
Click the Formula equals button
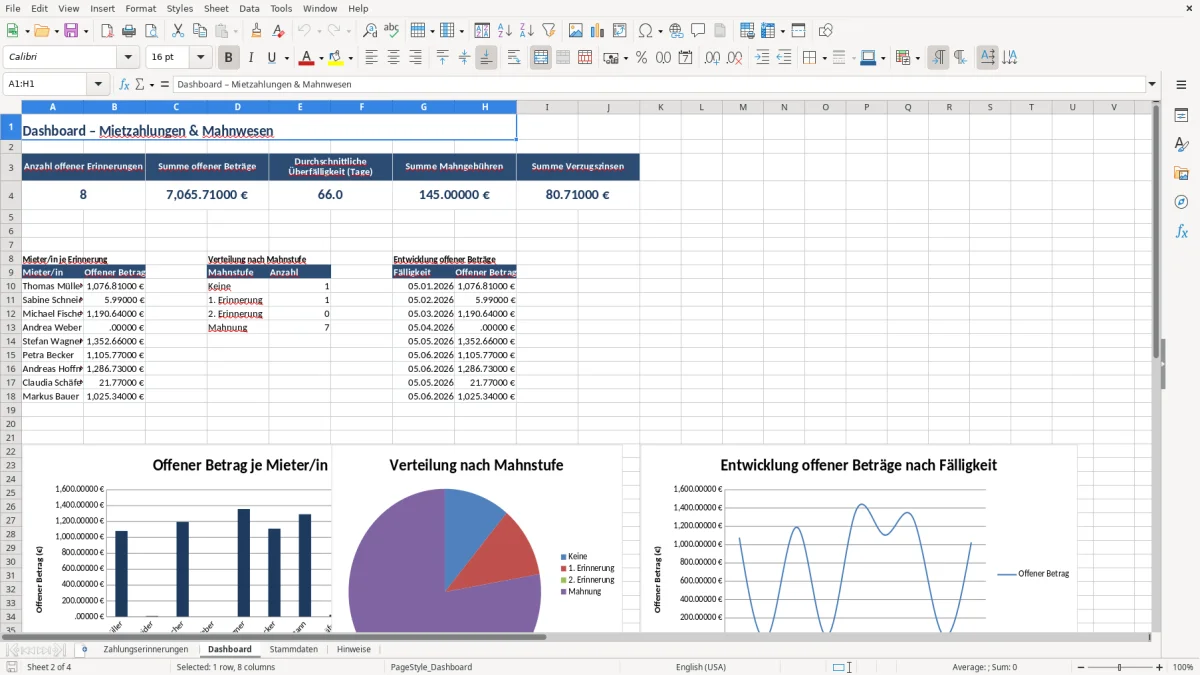click(x=165, y=85)
